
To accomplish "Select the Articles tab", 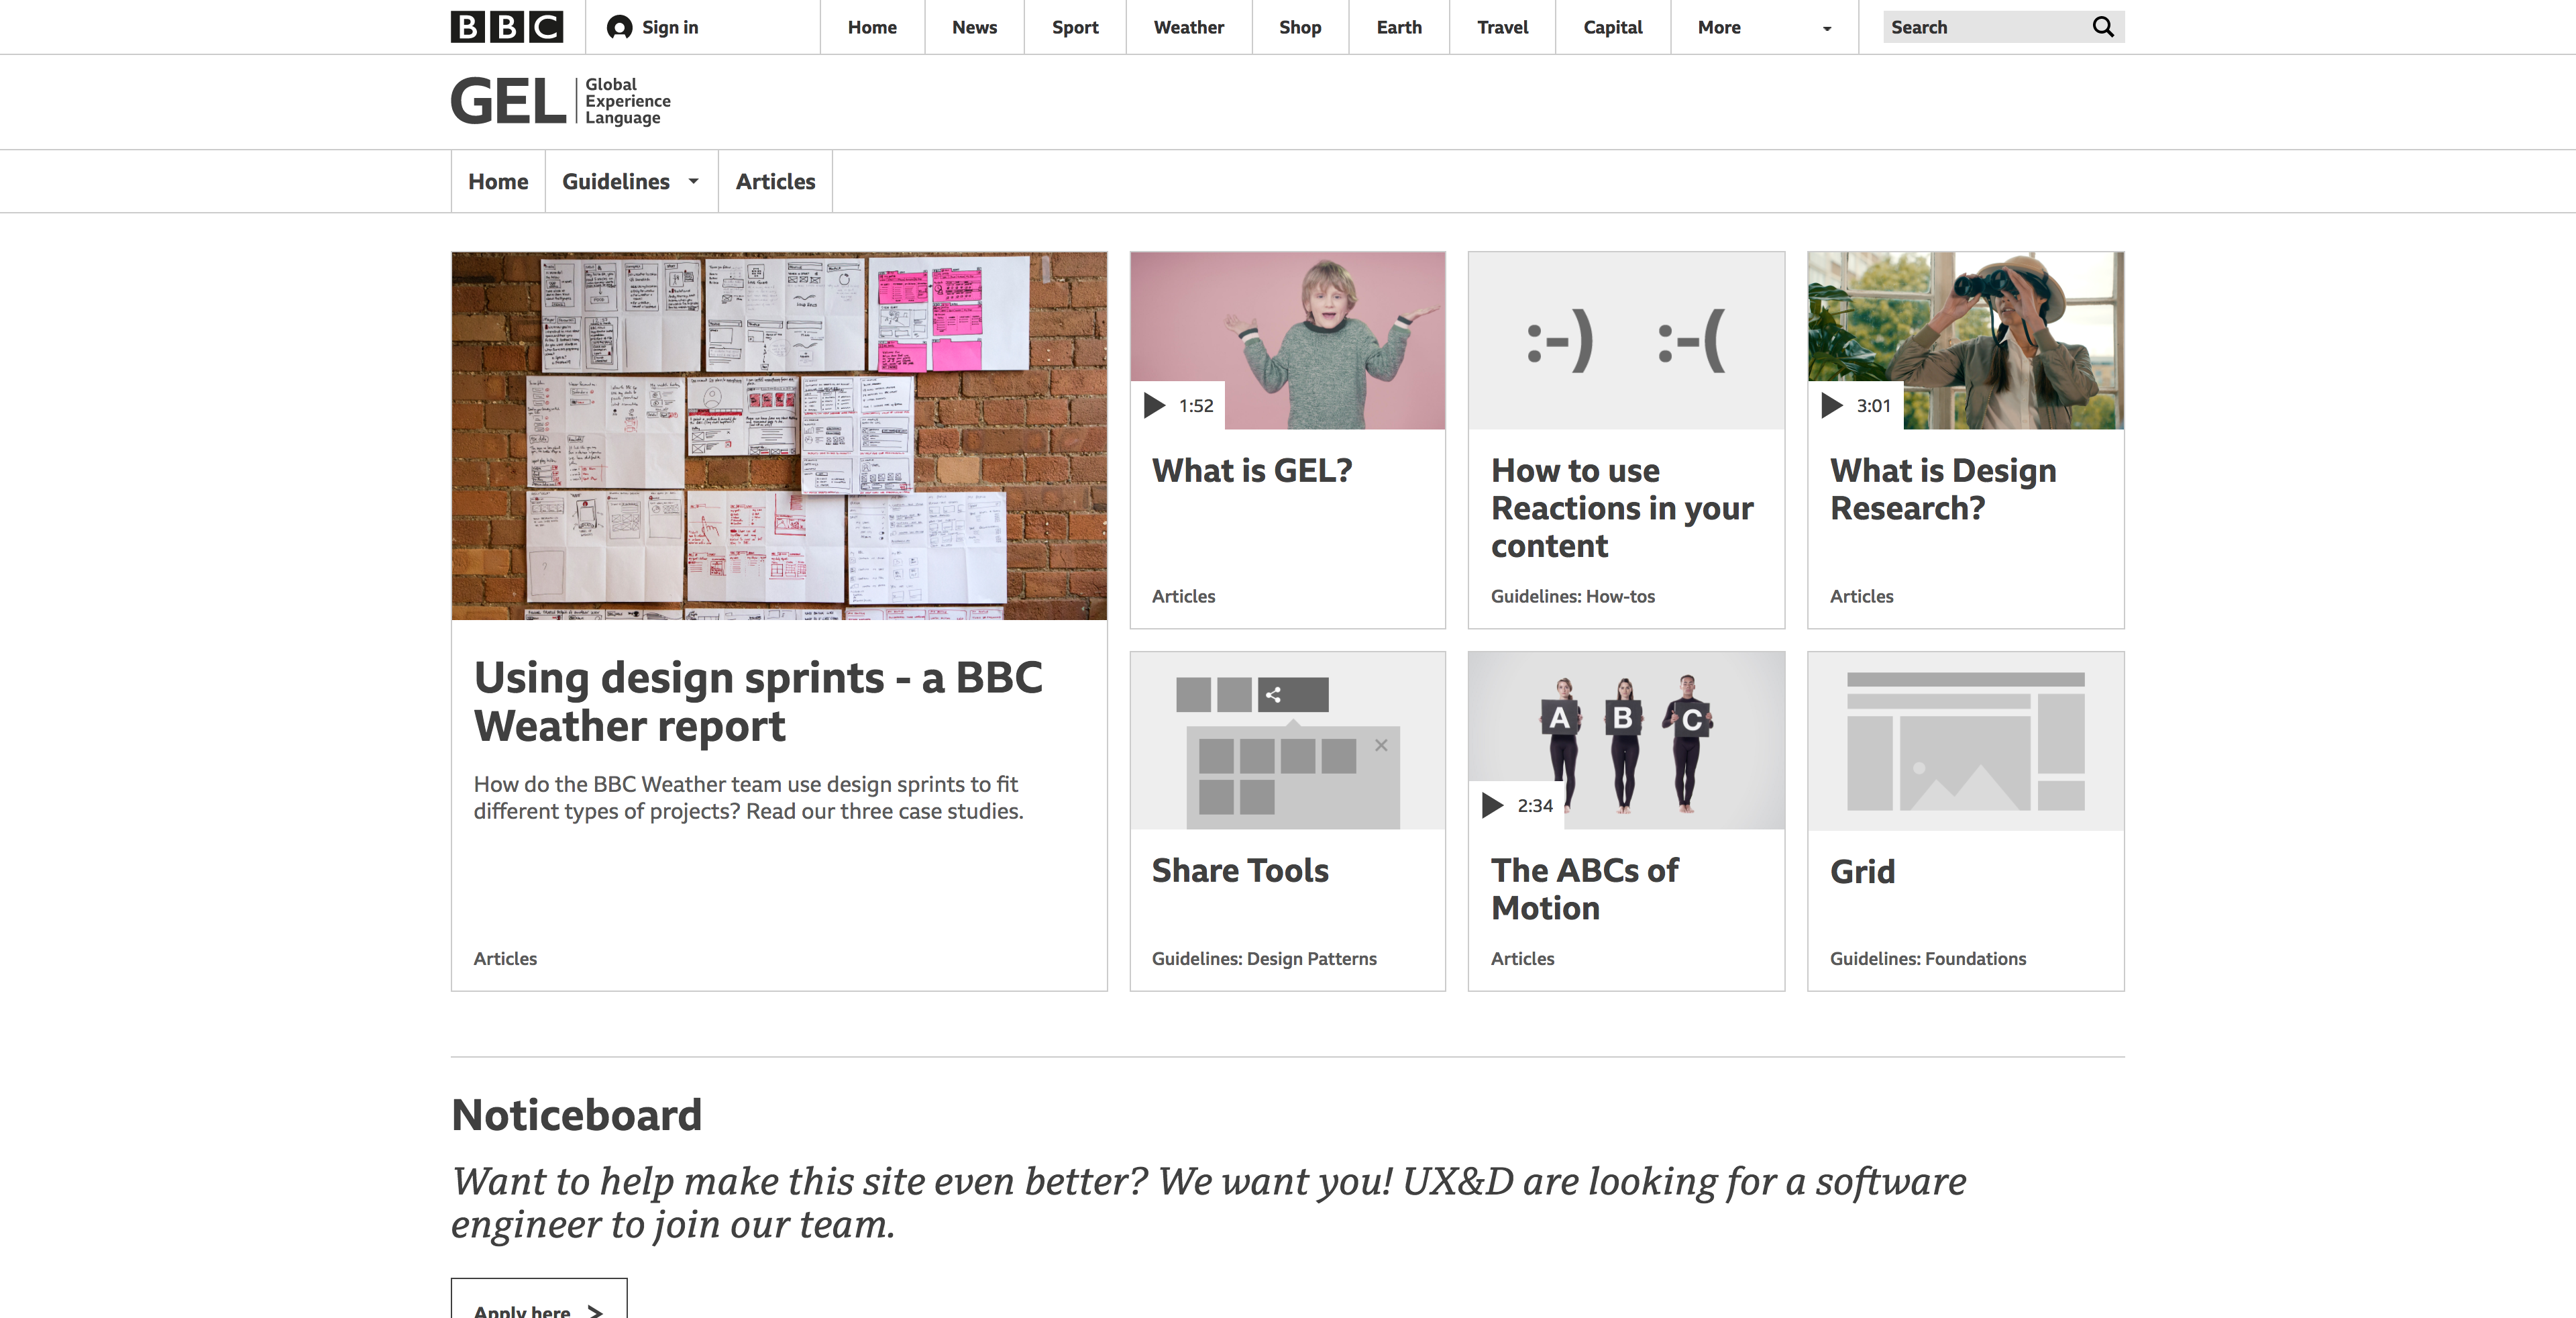I will tap(775, 181).
